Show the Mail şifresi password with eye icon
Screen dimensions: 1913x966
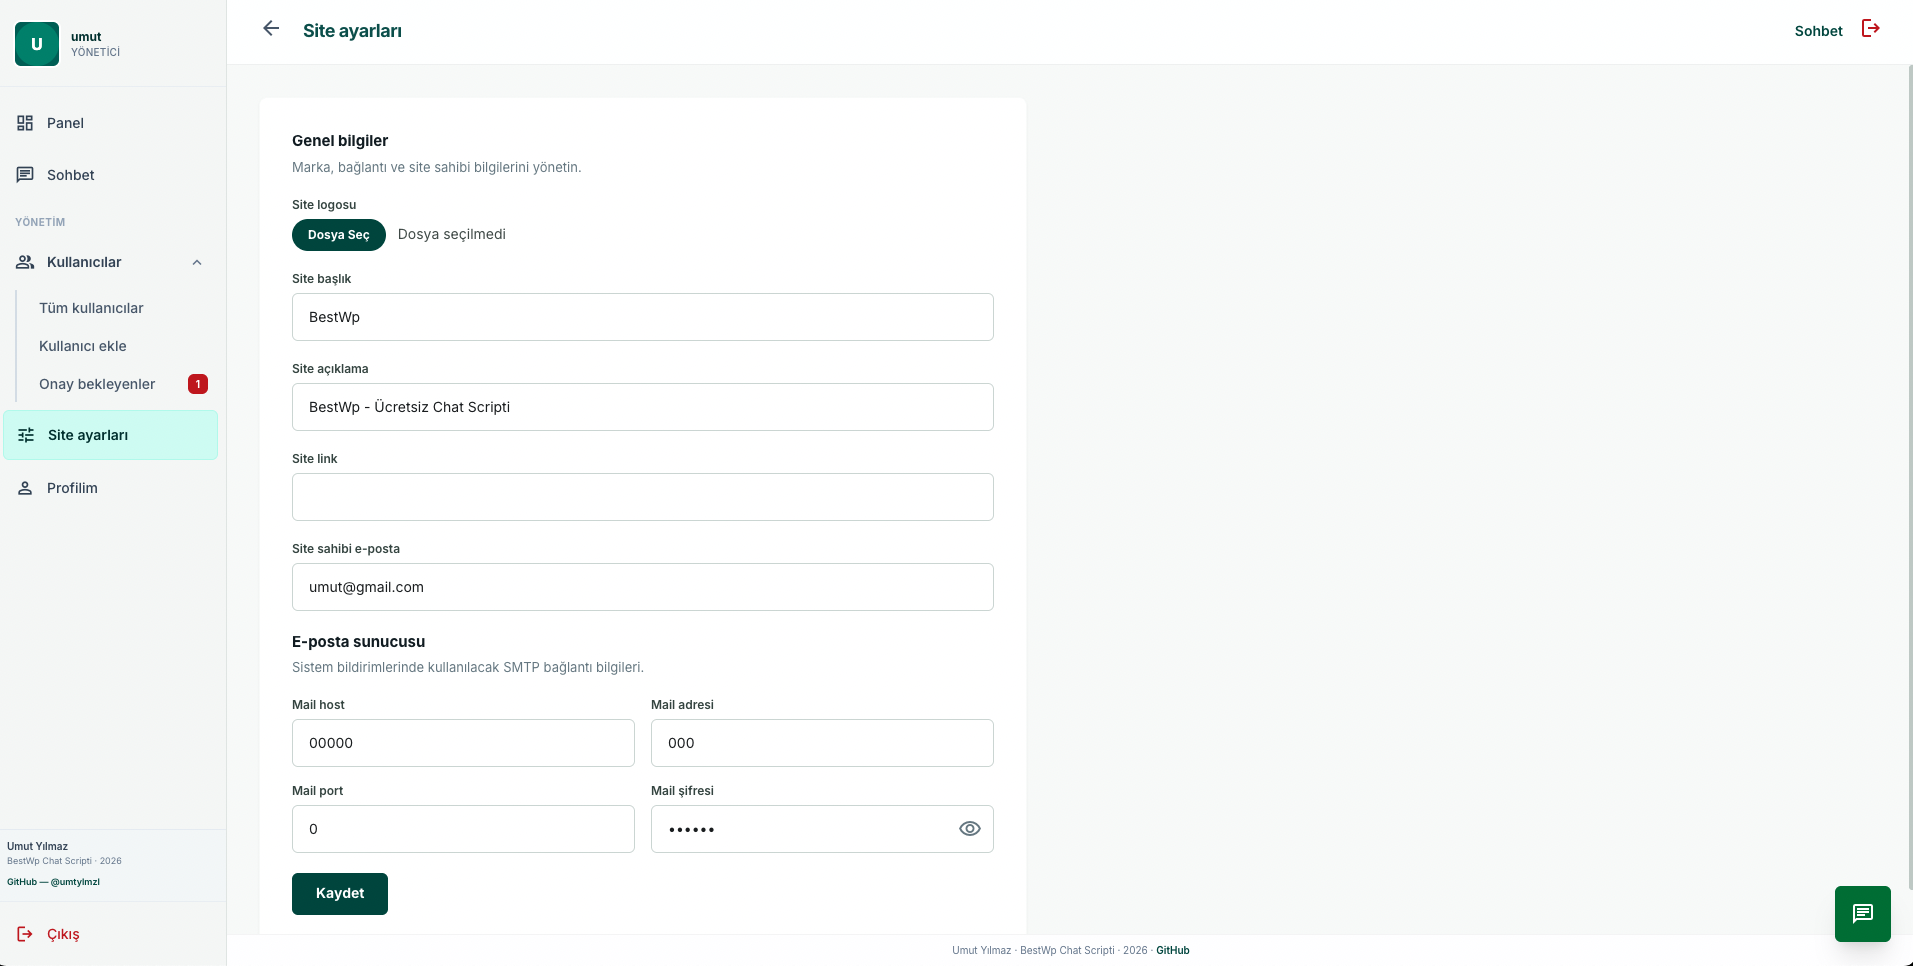[x=969, y=829]
